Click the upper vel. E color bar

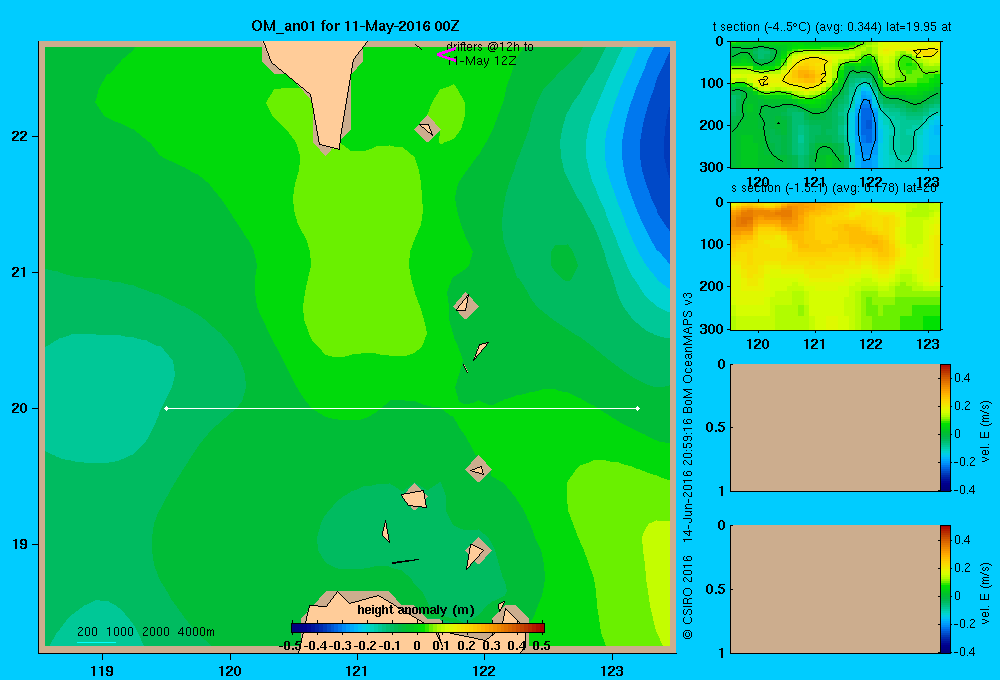pos(945,427)
